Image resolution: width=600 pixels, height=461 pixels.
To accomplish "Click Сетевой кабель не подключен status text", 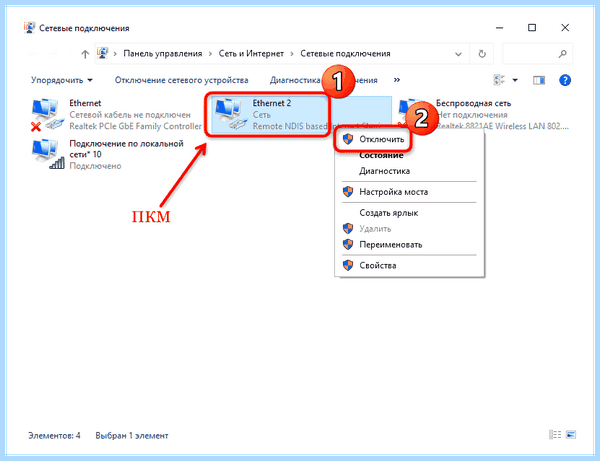I will point(130,114).
